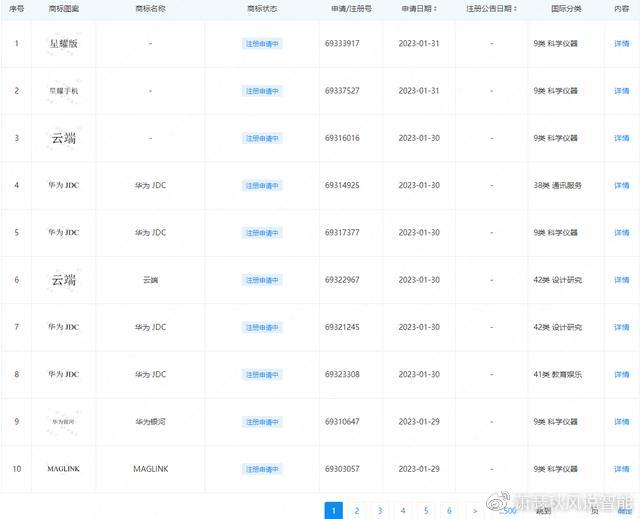Image resolution: width=640 pixels, height=519 pixels.
Task: Click 注册申请中 status badge for 69316016
Action: pyautogui.click(x=262, y=138)
